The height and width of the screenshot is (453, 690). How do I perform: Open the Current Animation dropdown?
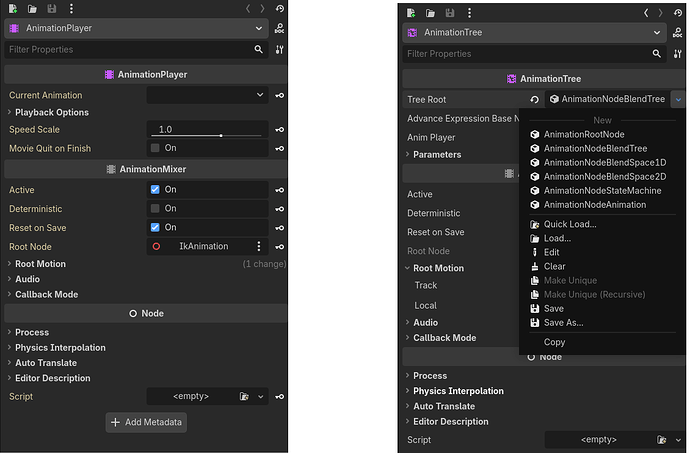[x=207, y=95]
